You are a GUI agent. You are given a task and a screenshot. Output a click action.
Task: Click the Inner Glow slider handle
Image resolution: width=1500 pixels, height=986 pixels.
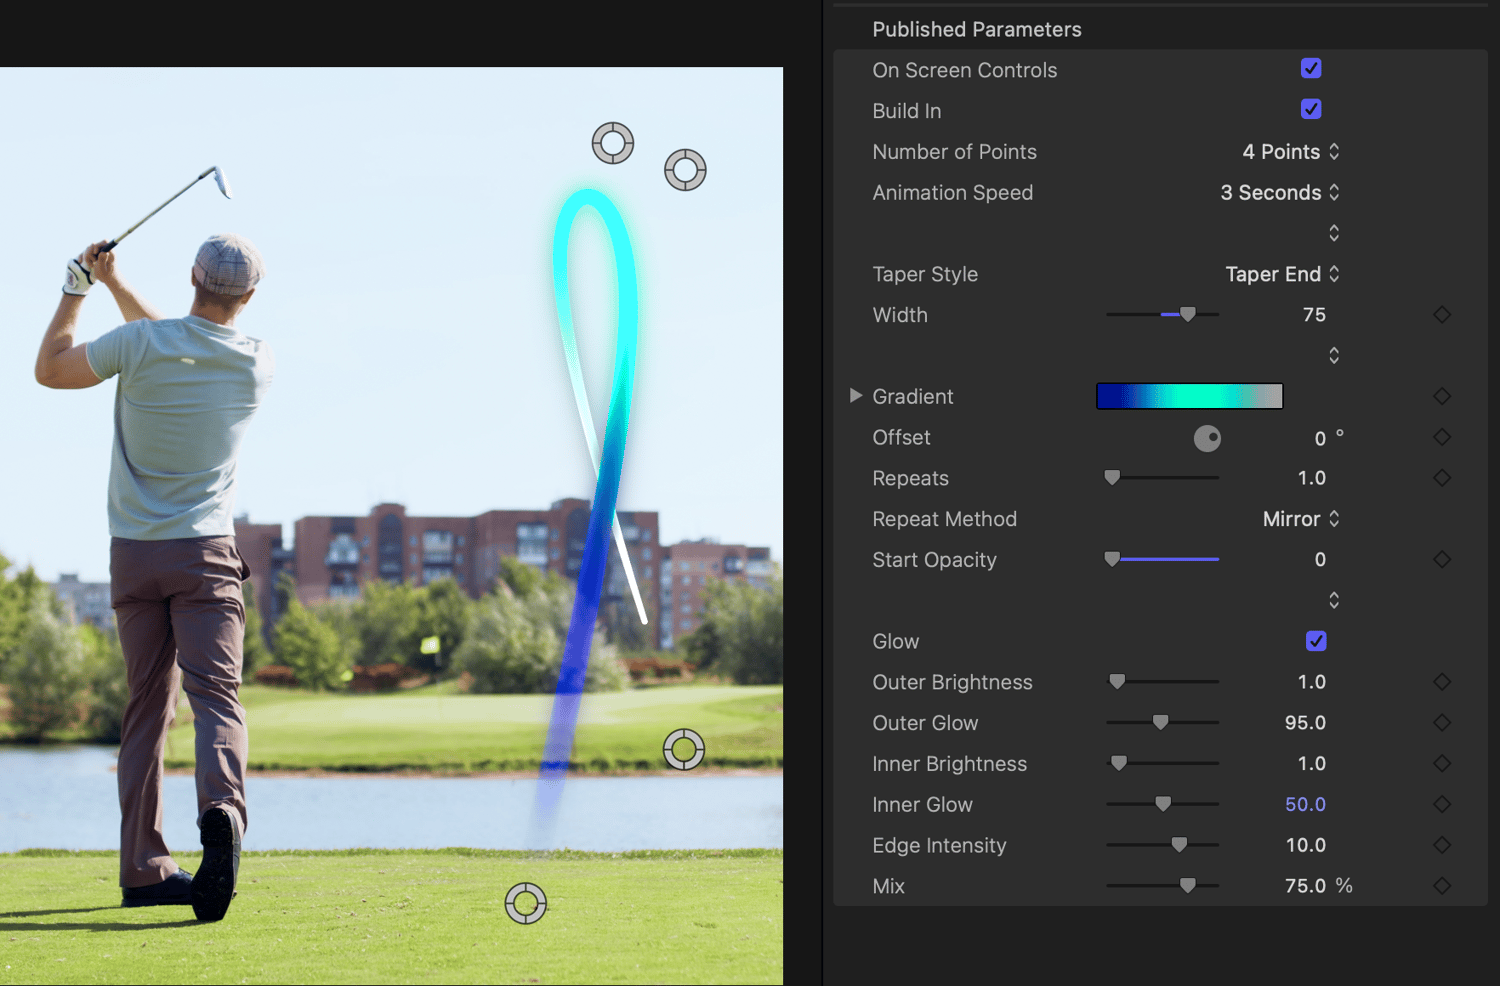1163,804
